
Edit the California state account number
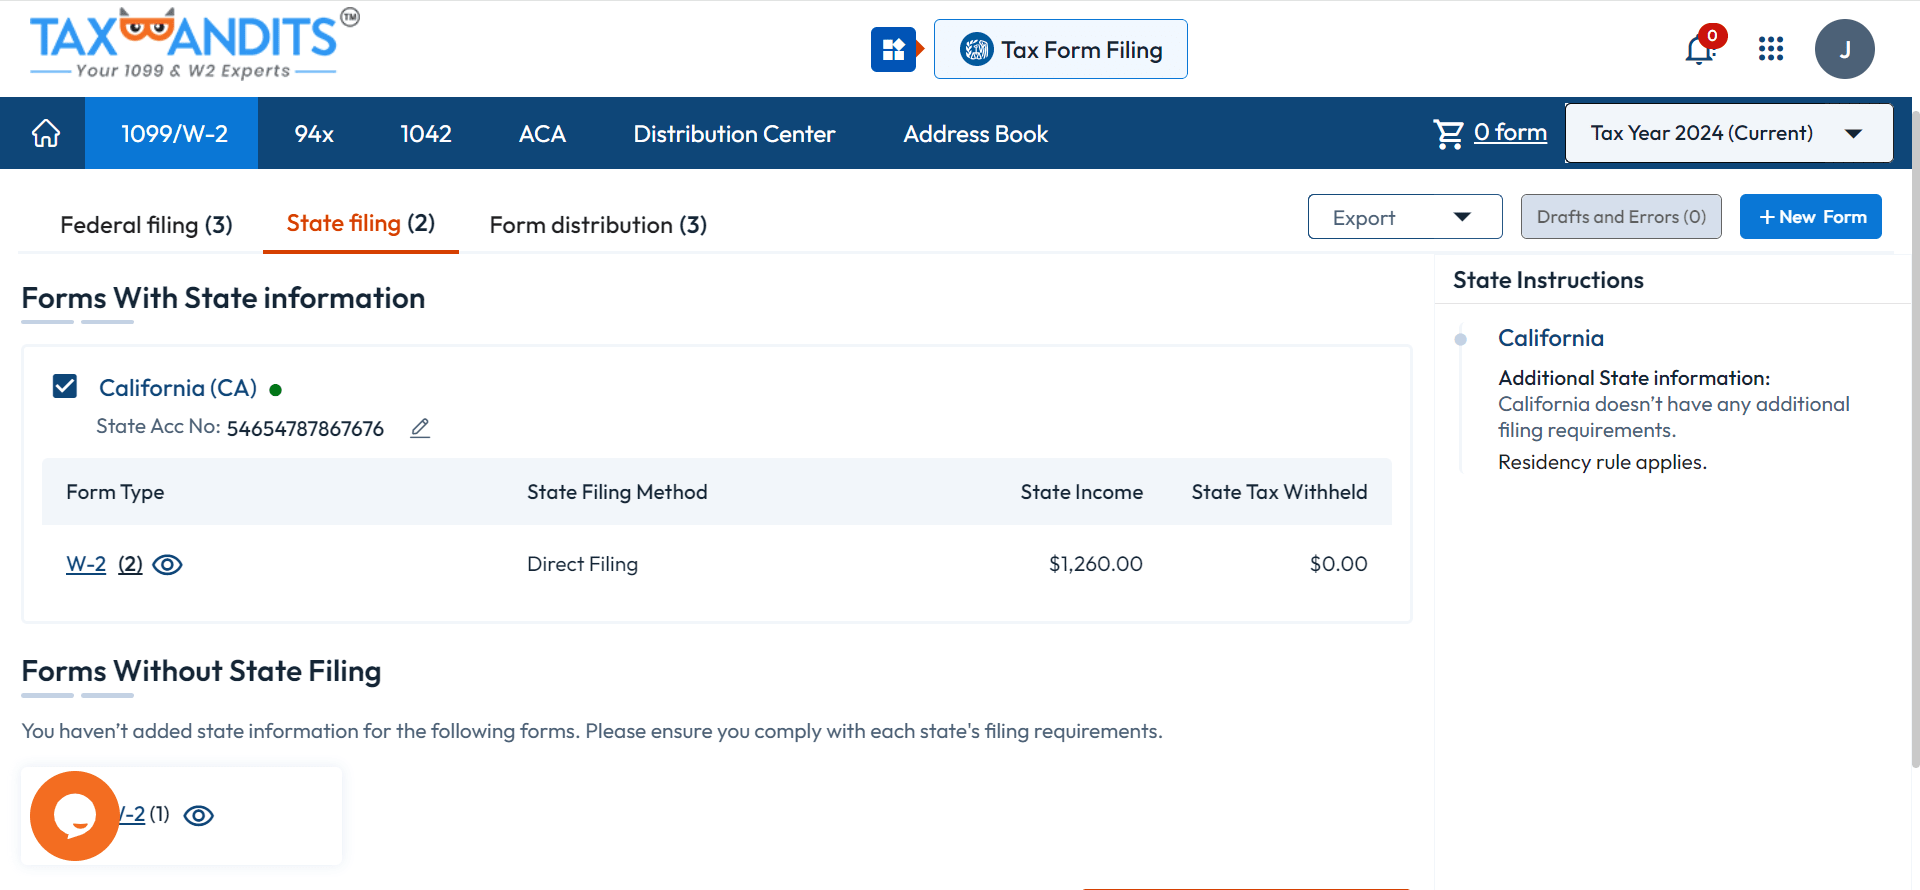(x=420, y=428)
